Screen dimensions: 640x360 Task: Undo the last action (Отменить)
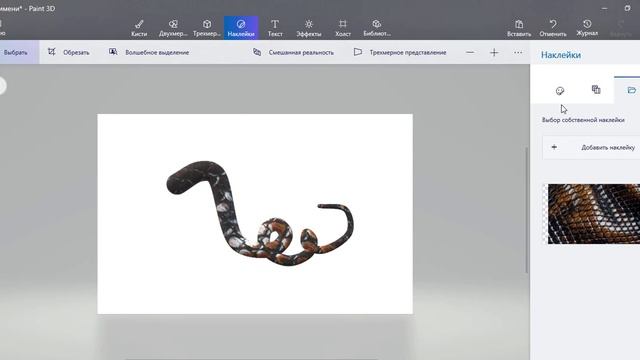tap(553, 28)
